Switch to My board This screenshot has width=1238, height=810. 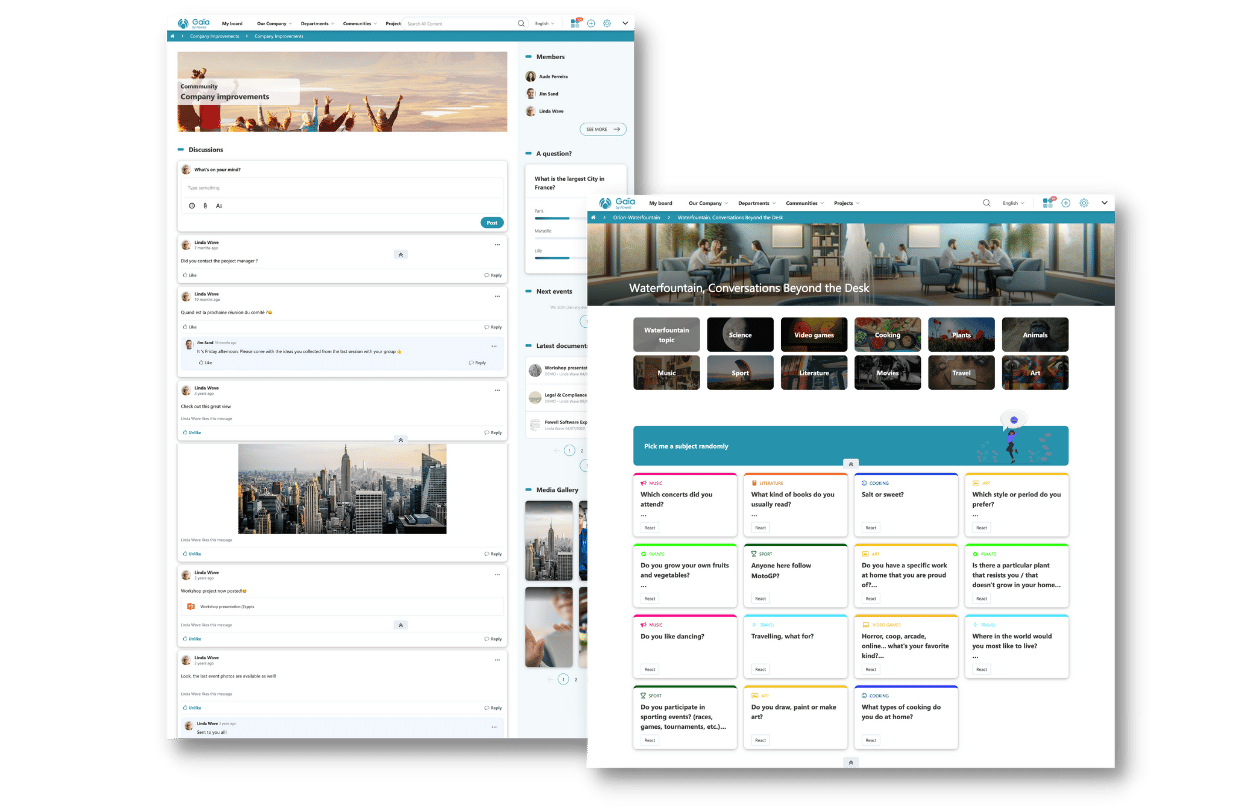[231, 22]
